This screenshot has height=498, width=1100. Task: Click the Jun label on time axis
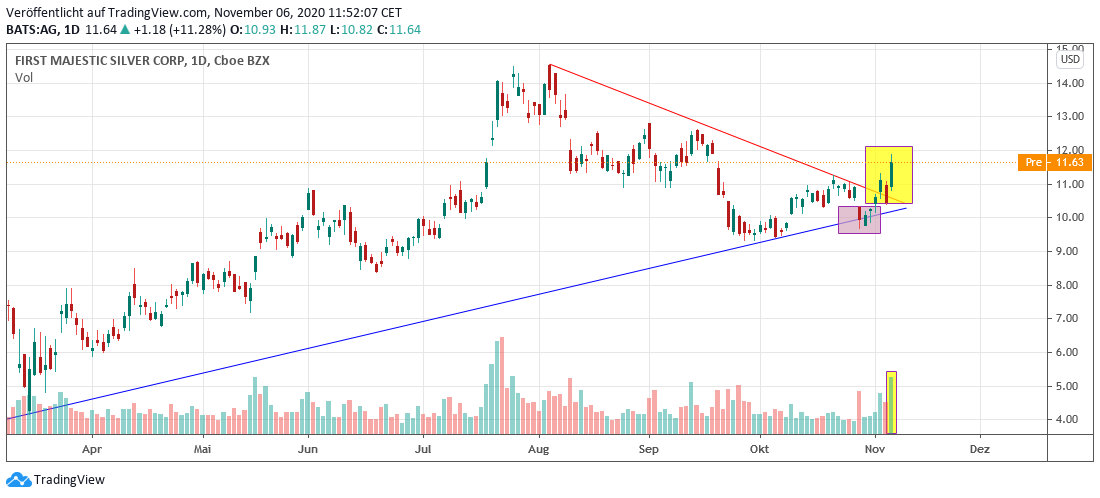[309, 449]
